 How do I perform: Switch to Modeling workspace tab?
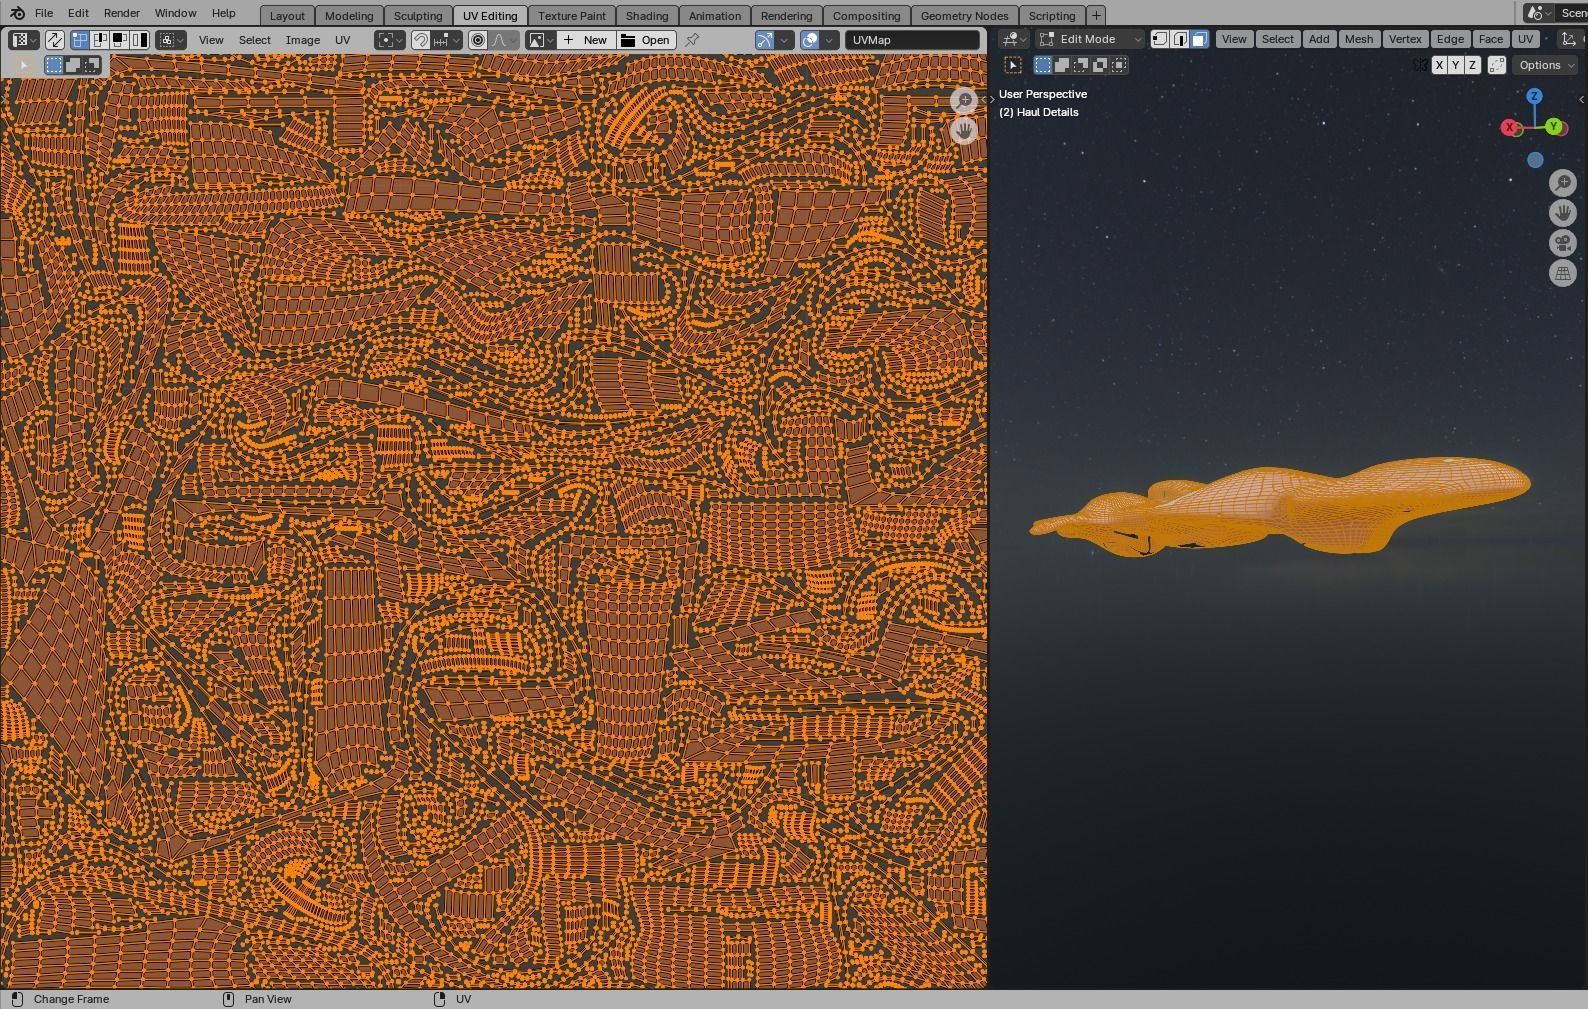click(x=349, y=15)
